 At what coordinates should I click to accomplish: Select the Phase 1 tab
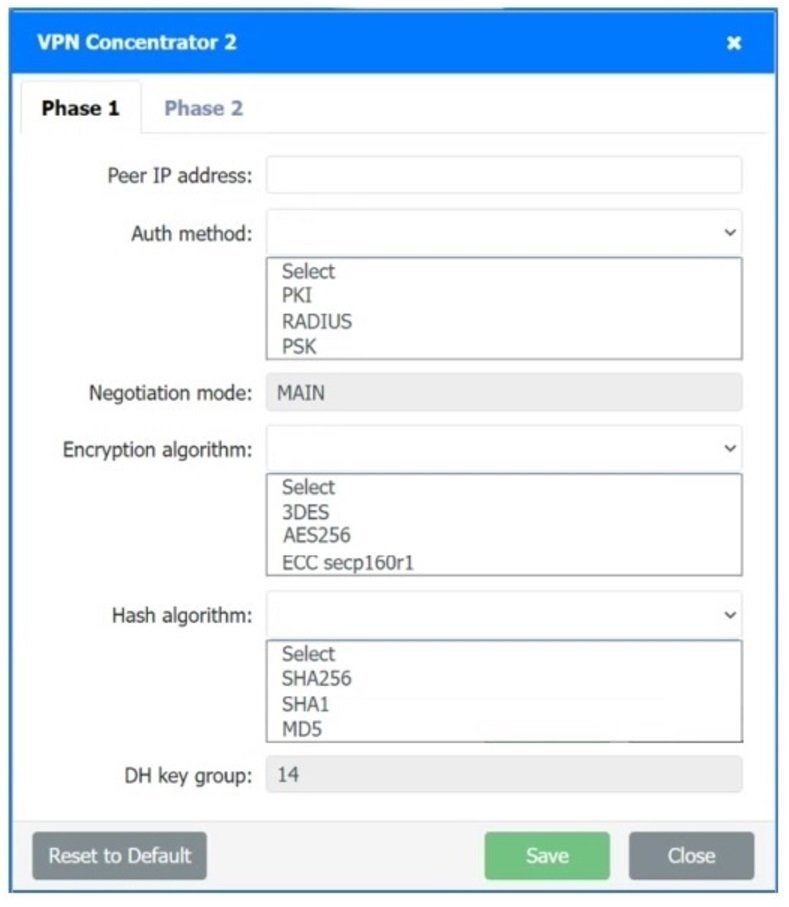(x=77, y=108)
